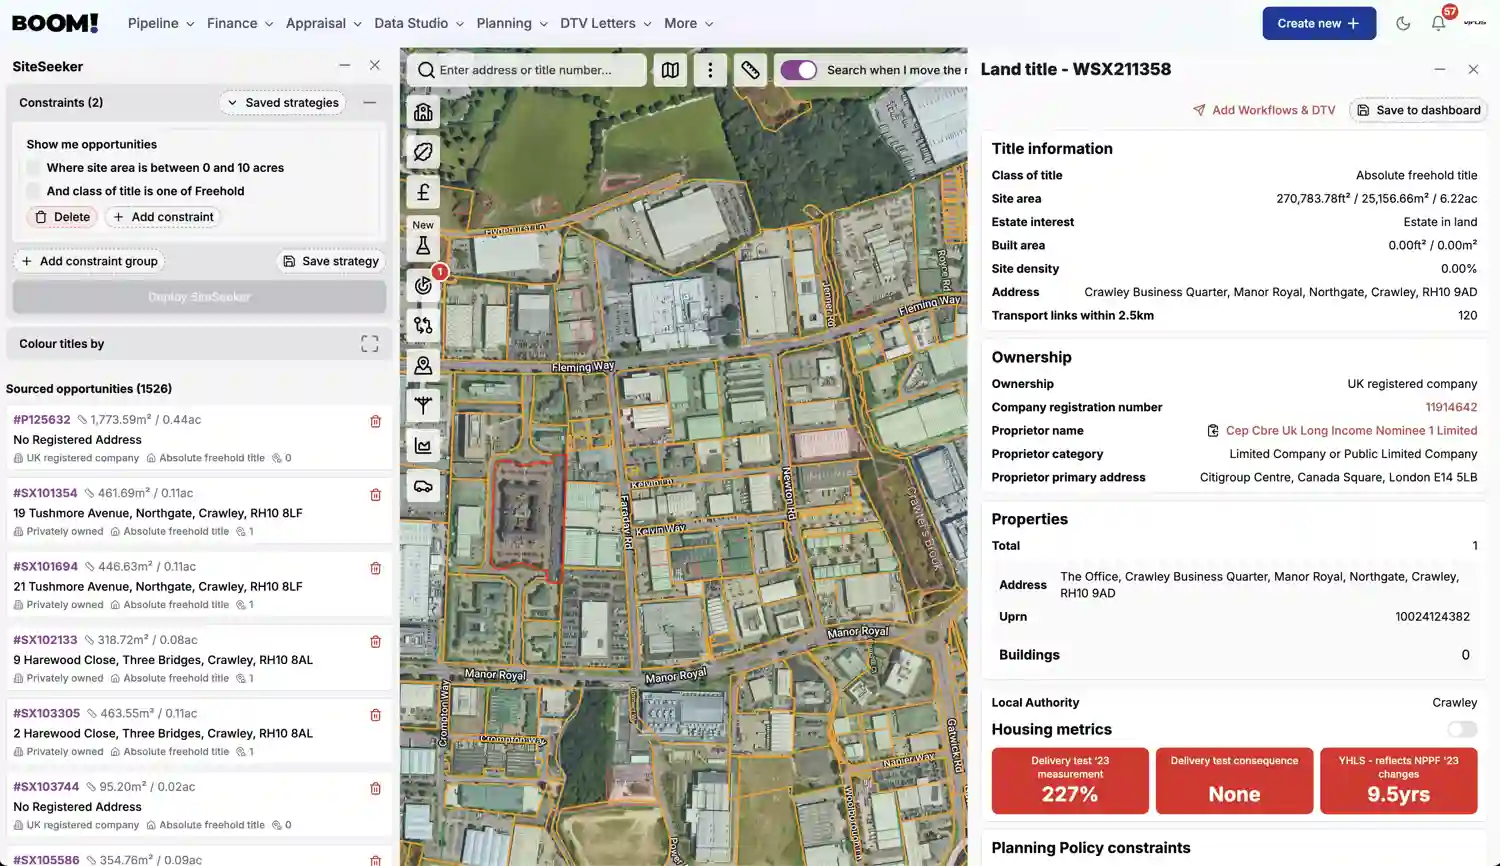Open the map style selector icon
Viewport: 1500px width, 866px height.
[670, 70]
